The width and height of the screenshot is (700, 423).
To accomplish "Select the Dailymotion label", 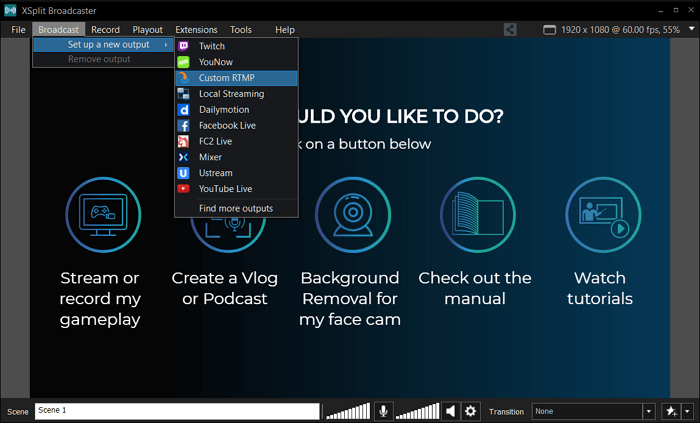I will [224, 110].
